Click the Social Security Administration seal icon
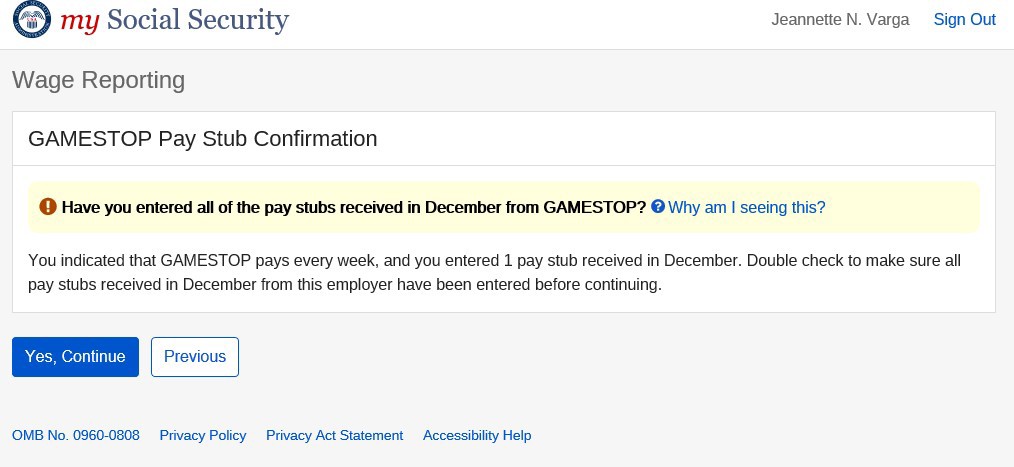This screenshot has width=1014, height=467. (30, 20)
